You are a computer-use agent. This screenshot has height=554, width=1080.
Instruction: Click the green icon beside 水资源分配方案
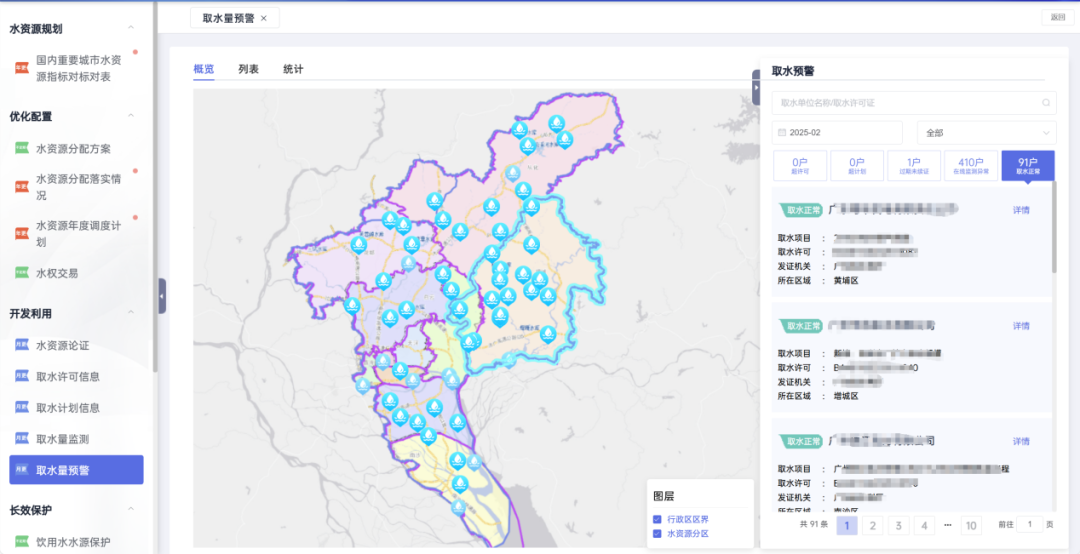click(x=22, y=149)
